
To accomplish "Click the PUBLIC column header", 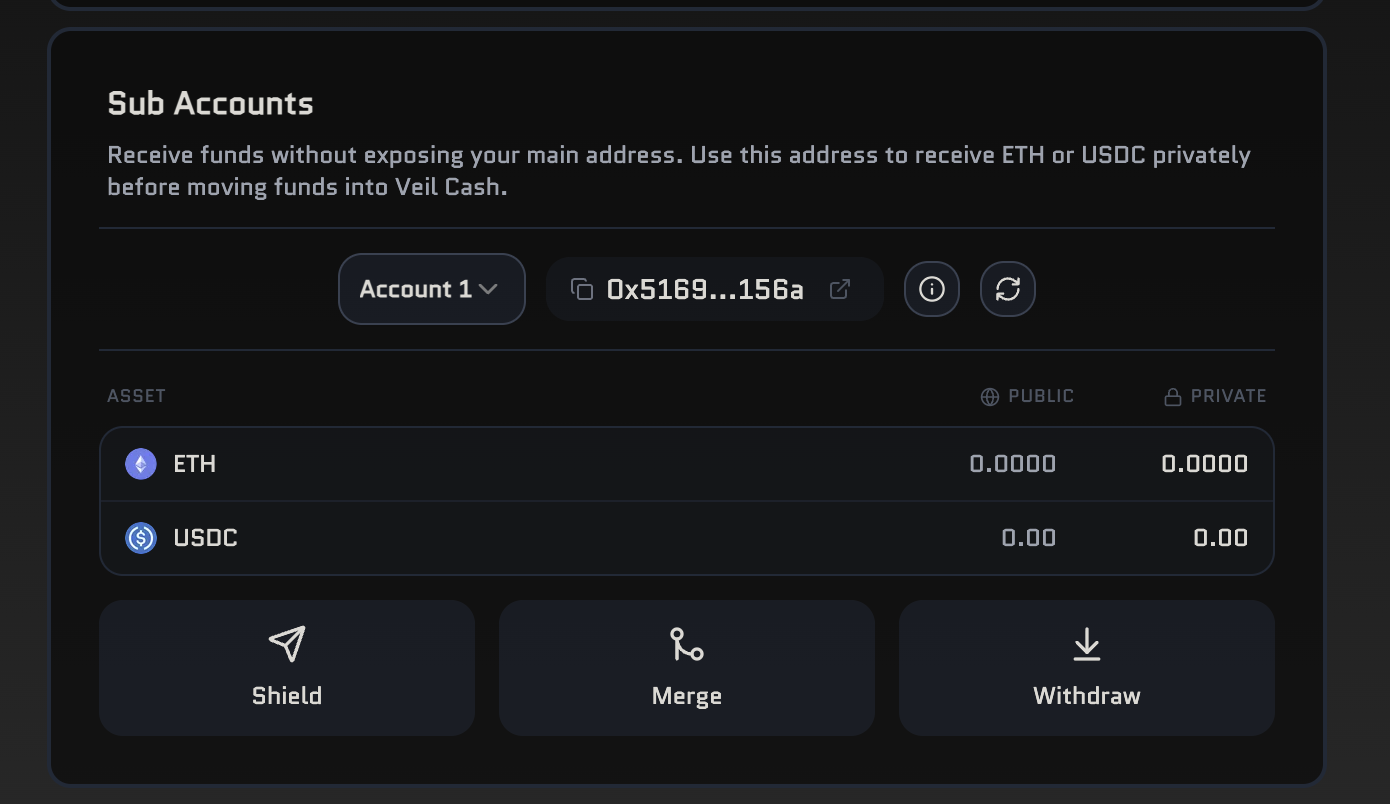I will [1040, 395].
